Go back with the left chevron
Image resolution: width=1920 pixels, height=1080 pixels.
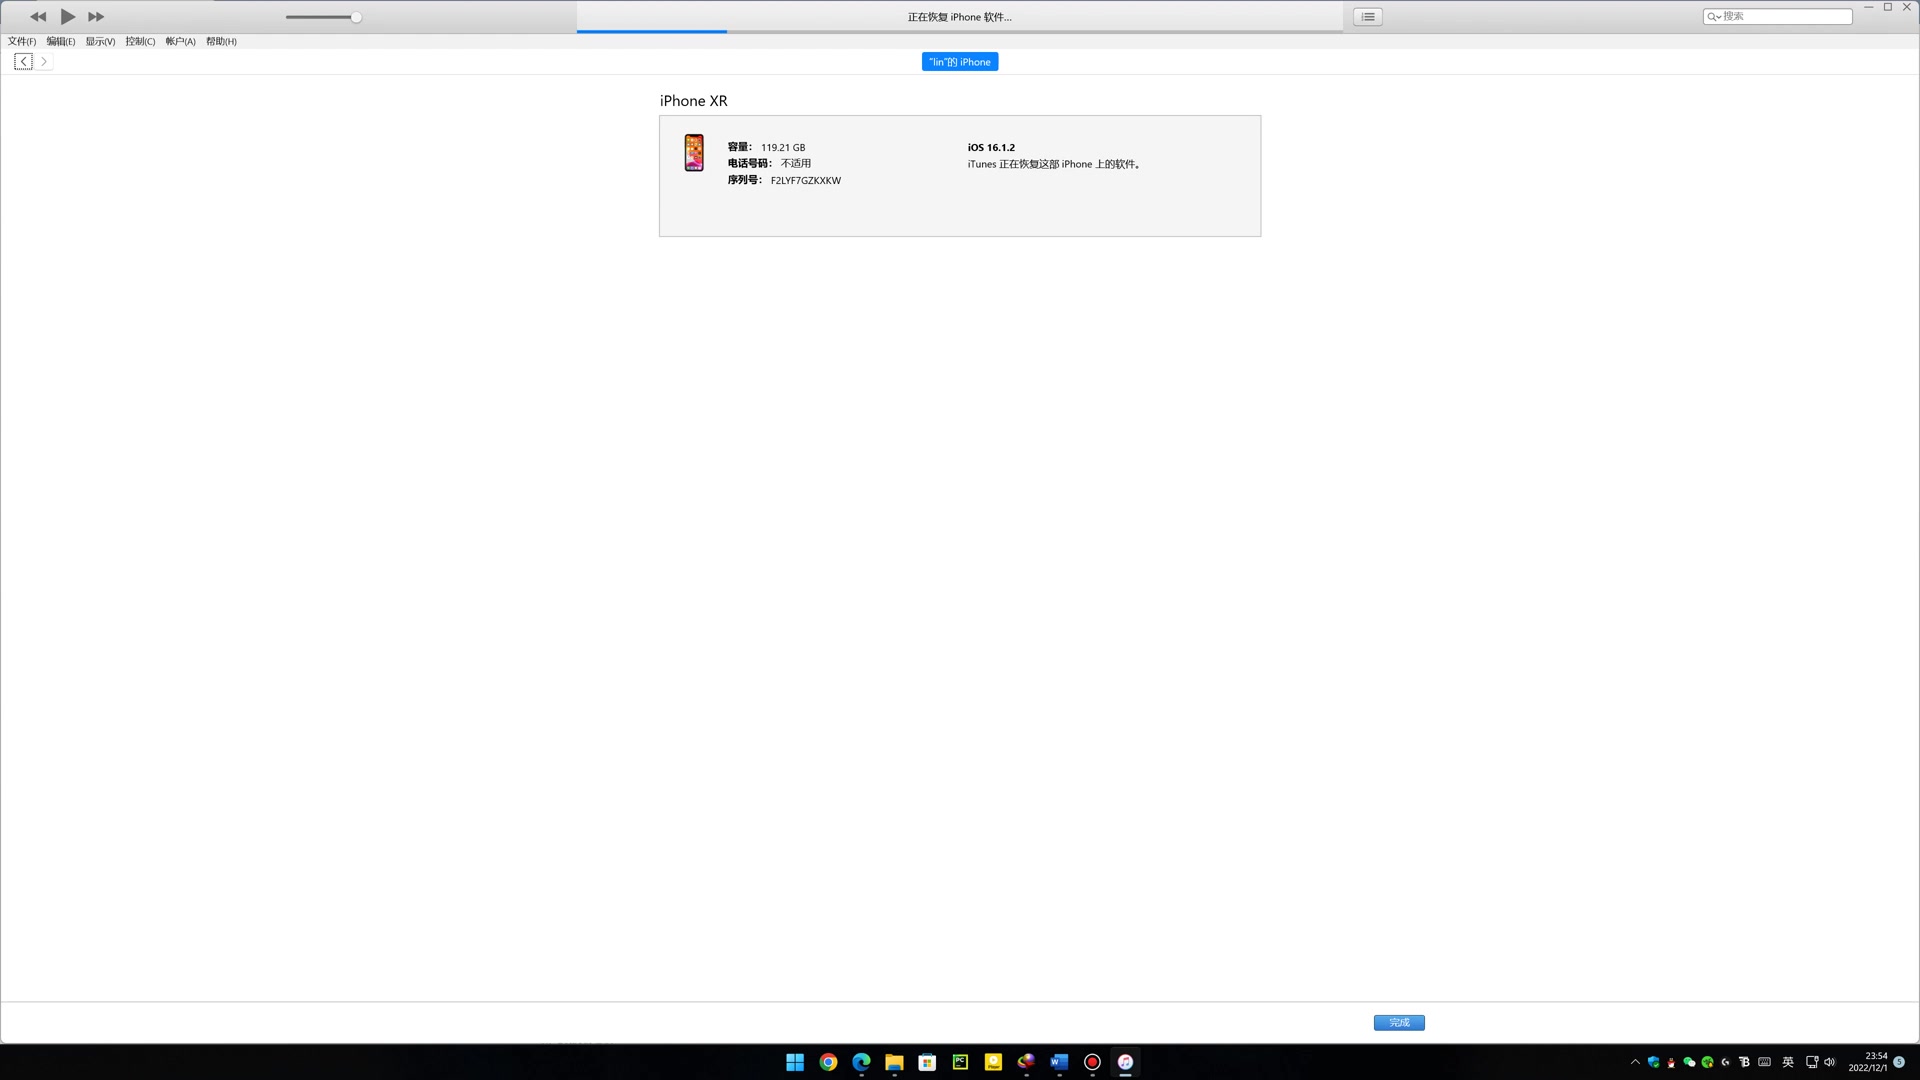click(x=23, y=62)
